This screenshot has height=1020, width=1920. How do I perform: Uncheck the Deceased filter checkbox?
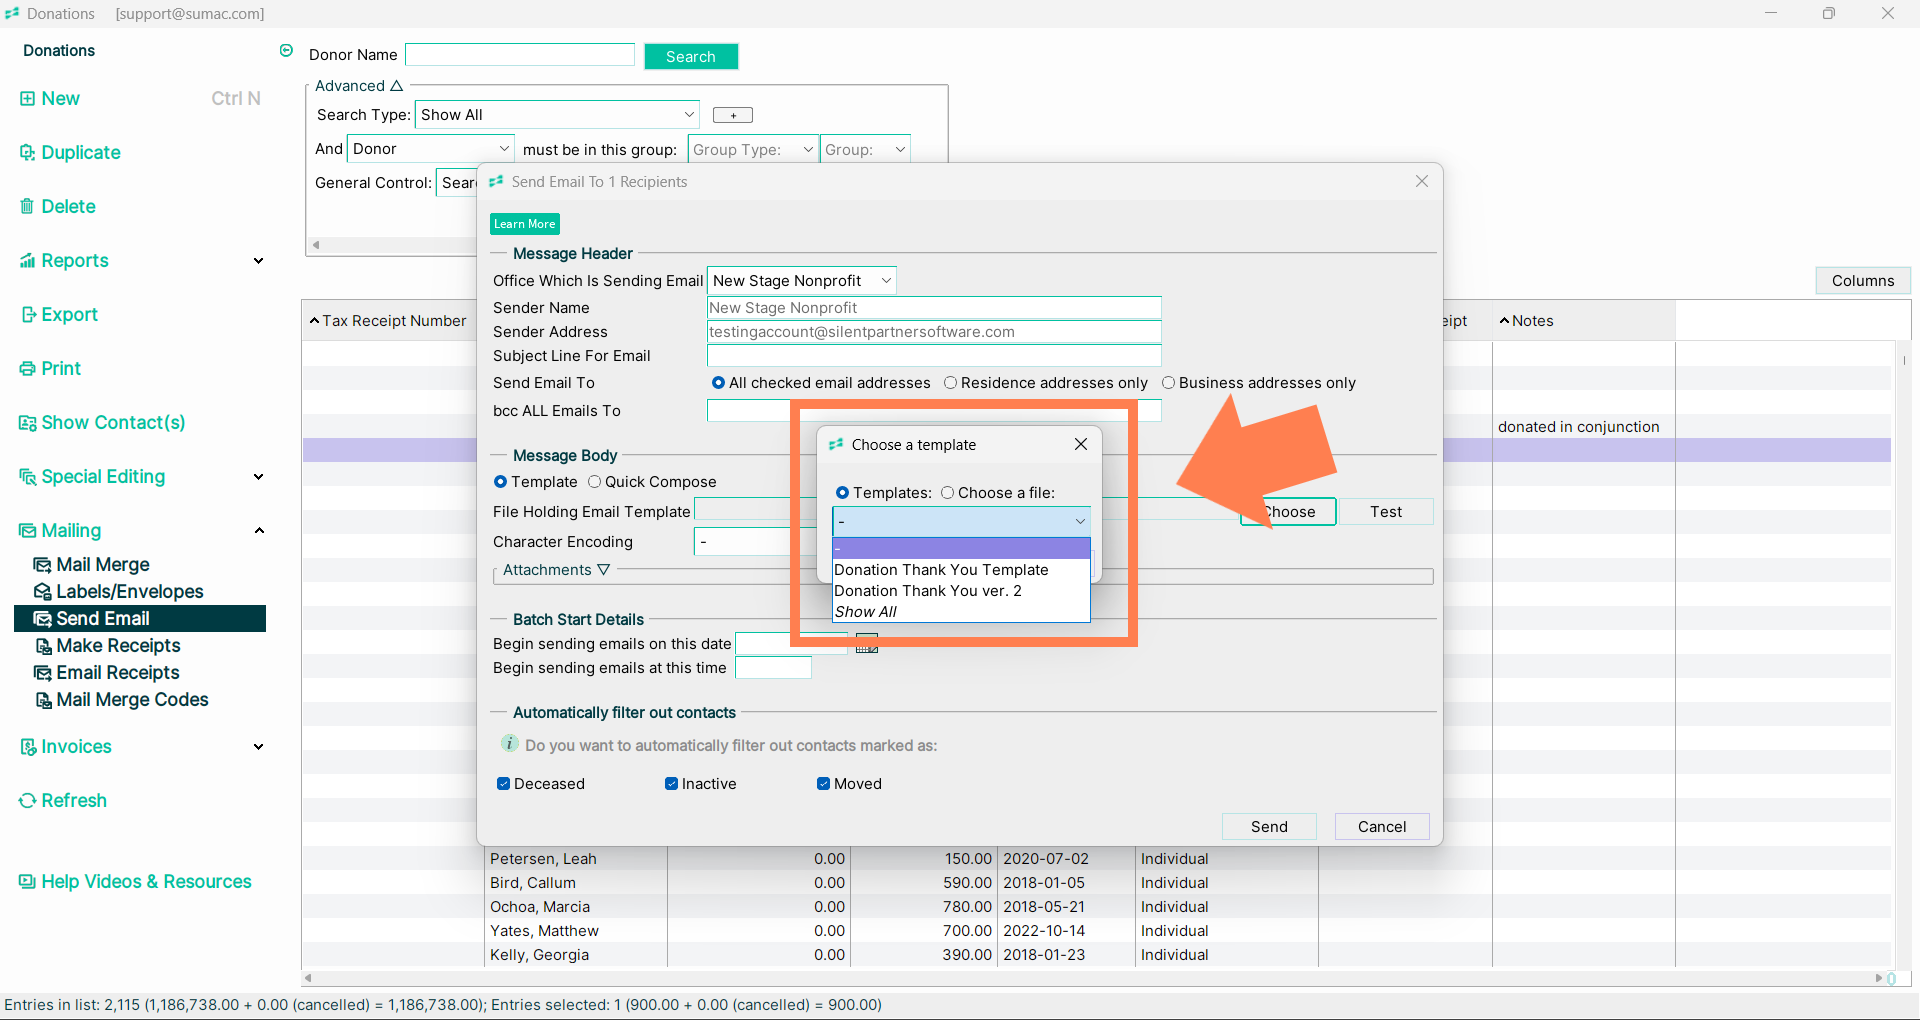(504, 784)
